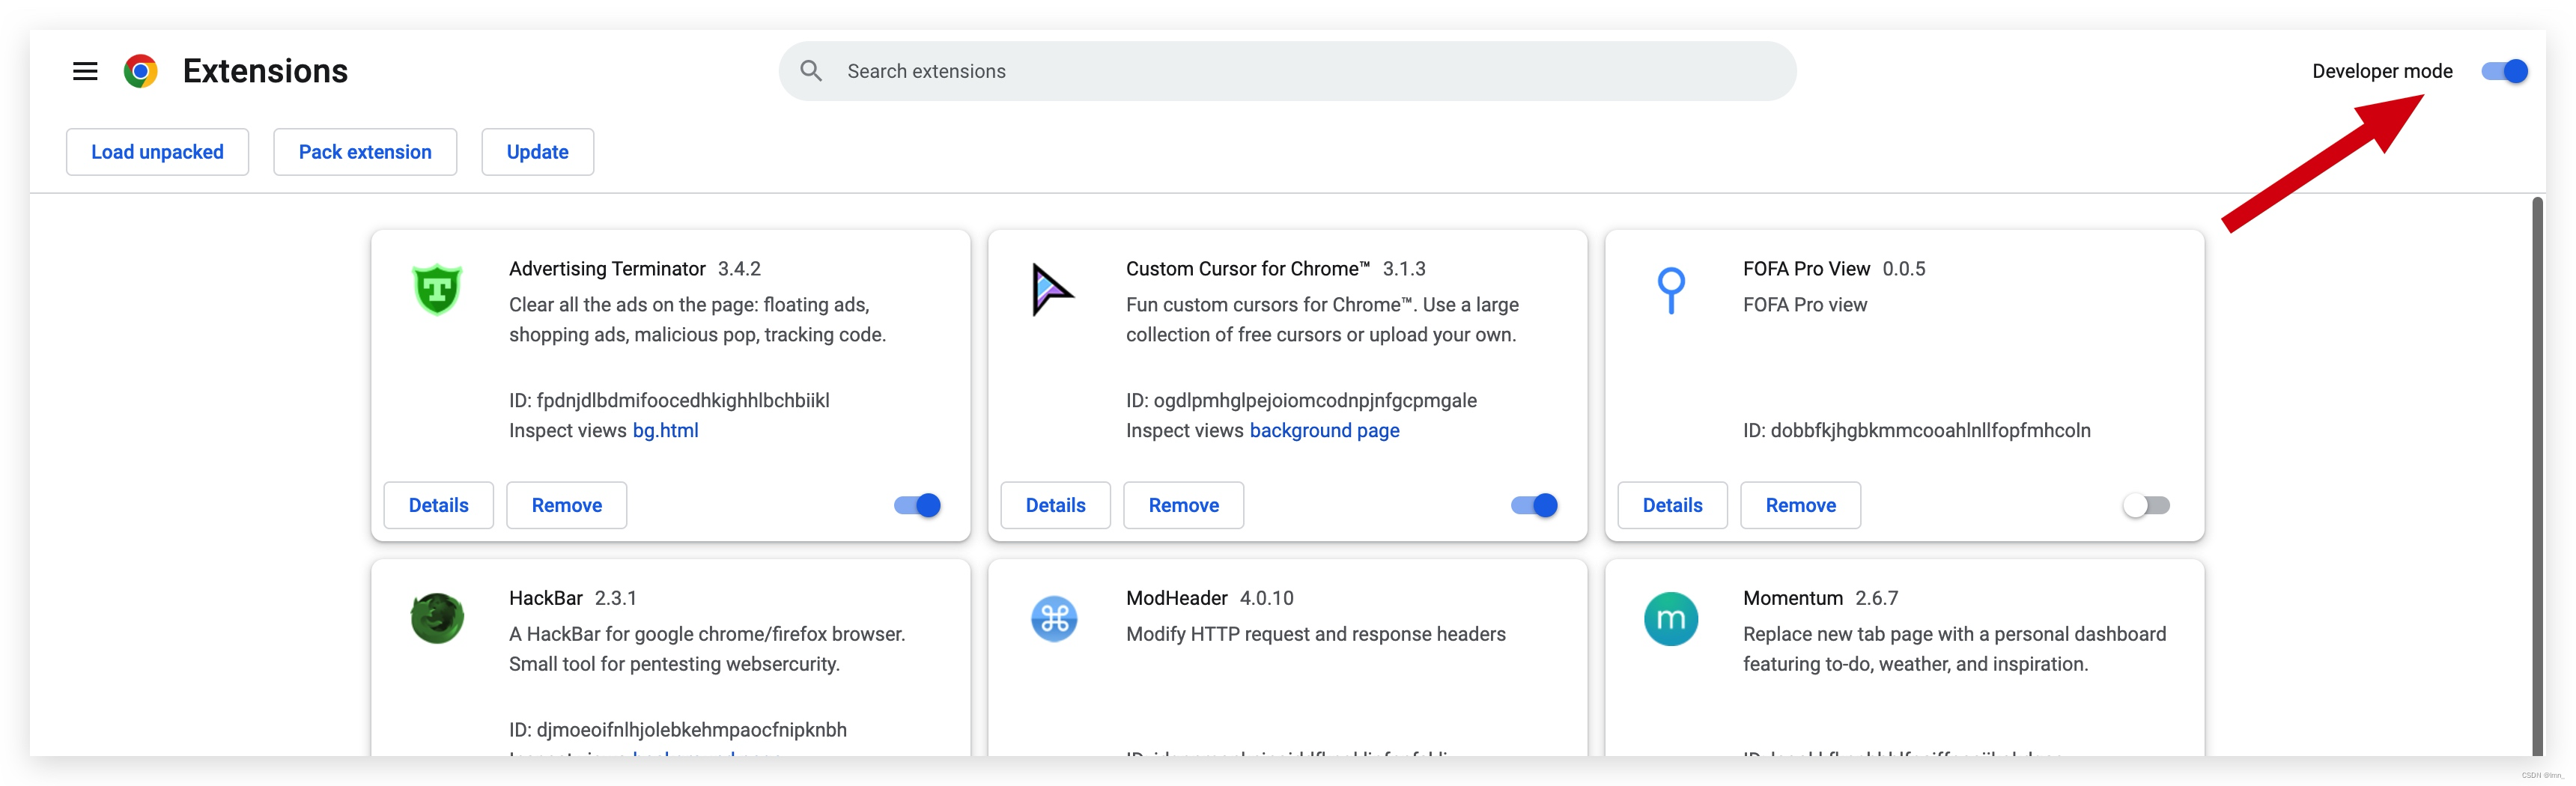The width and height of the screenshot is (2576, 786).
Task: Click the Chrome logo icon
Action: click(141, 71)
